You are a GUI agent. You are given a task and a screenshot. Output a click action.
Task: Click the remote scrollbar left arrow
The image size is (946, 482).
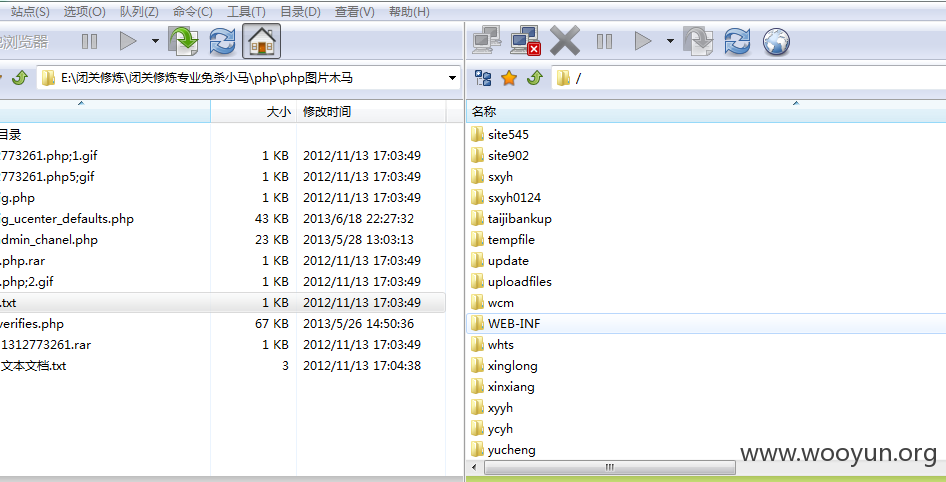pyautogui.click(x=474, y=468)
